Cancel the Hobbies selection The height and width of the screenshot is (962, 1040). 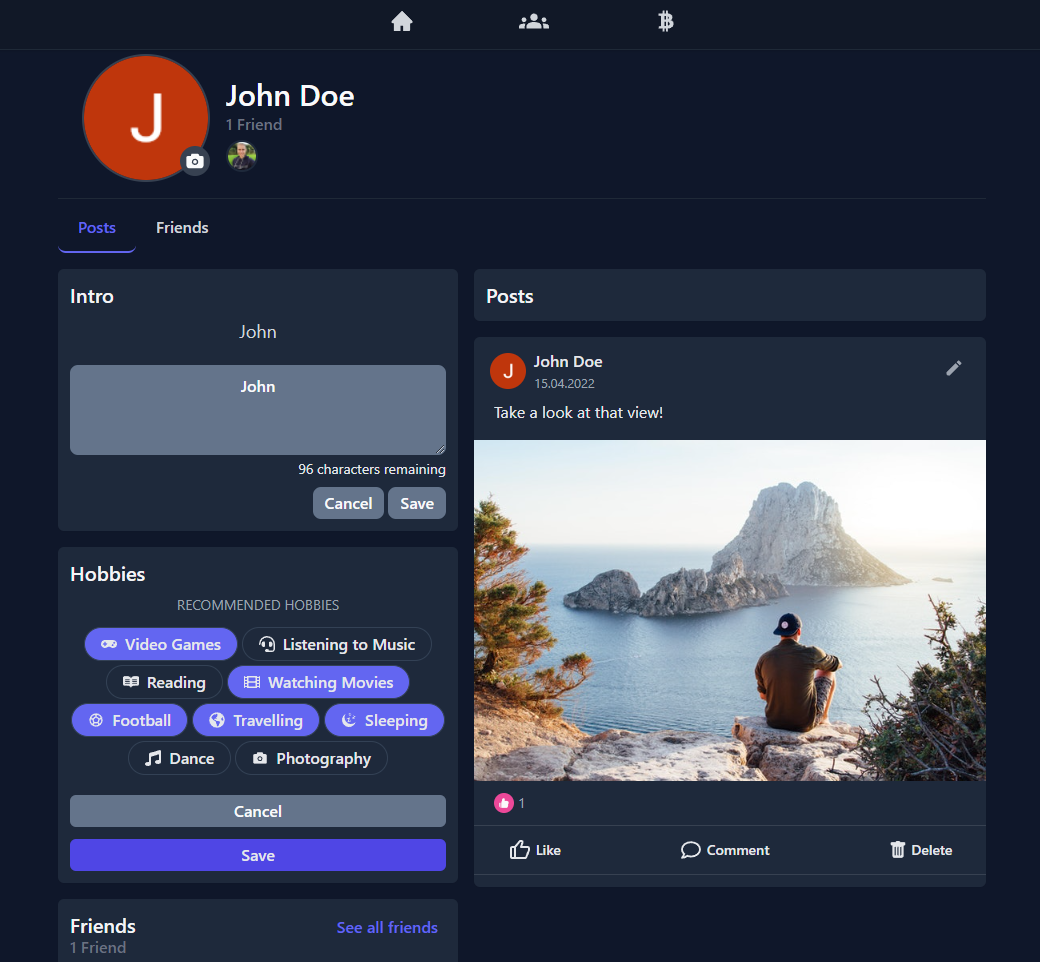[x=258, y=811]
